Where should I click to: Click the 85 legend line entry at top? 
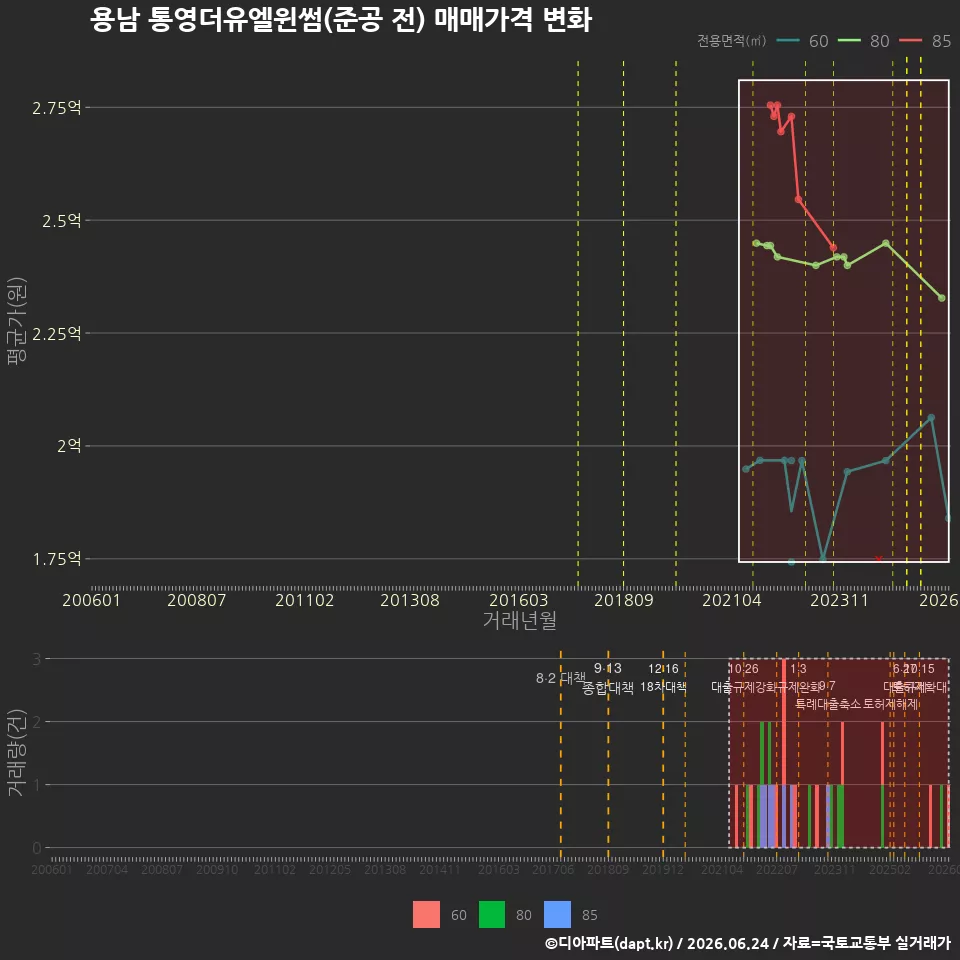[925, 41]
